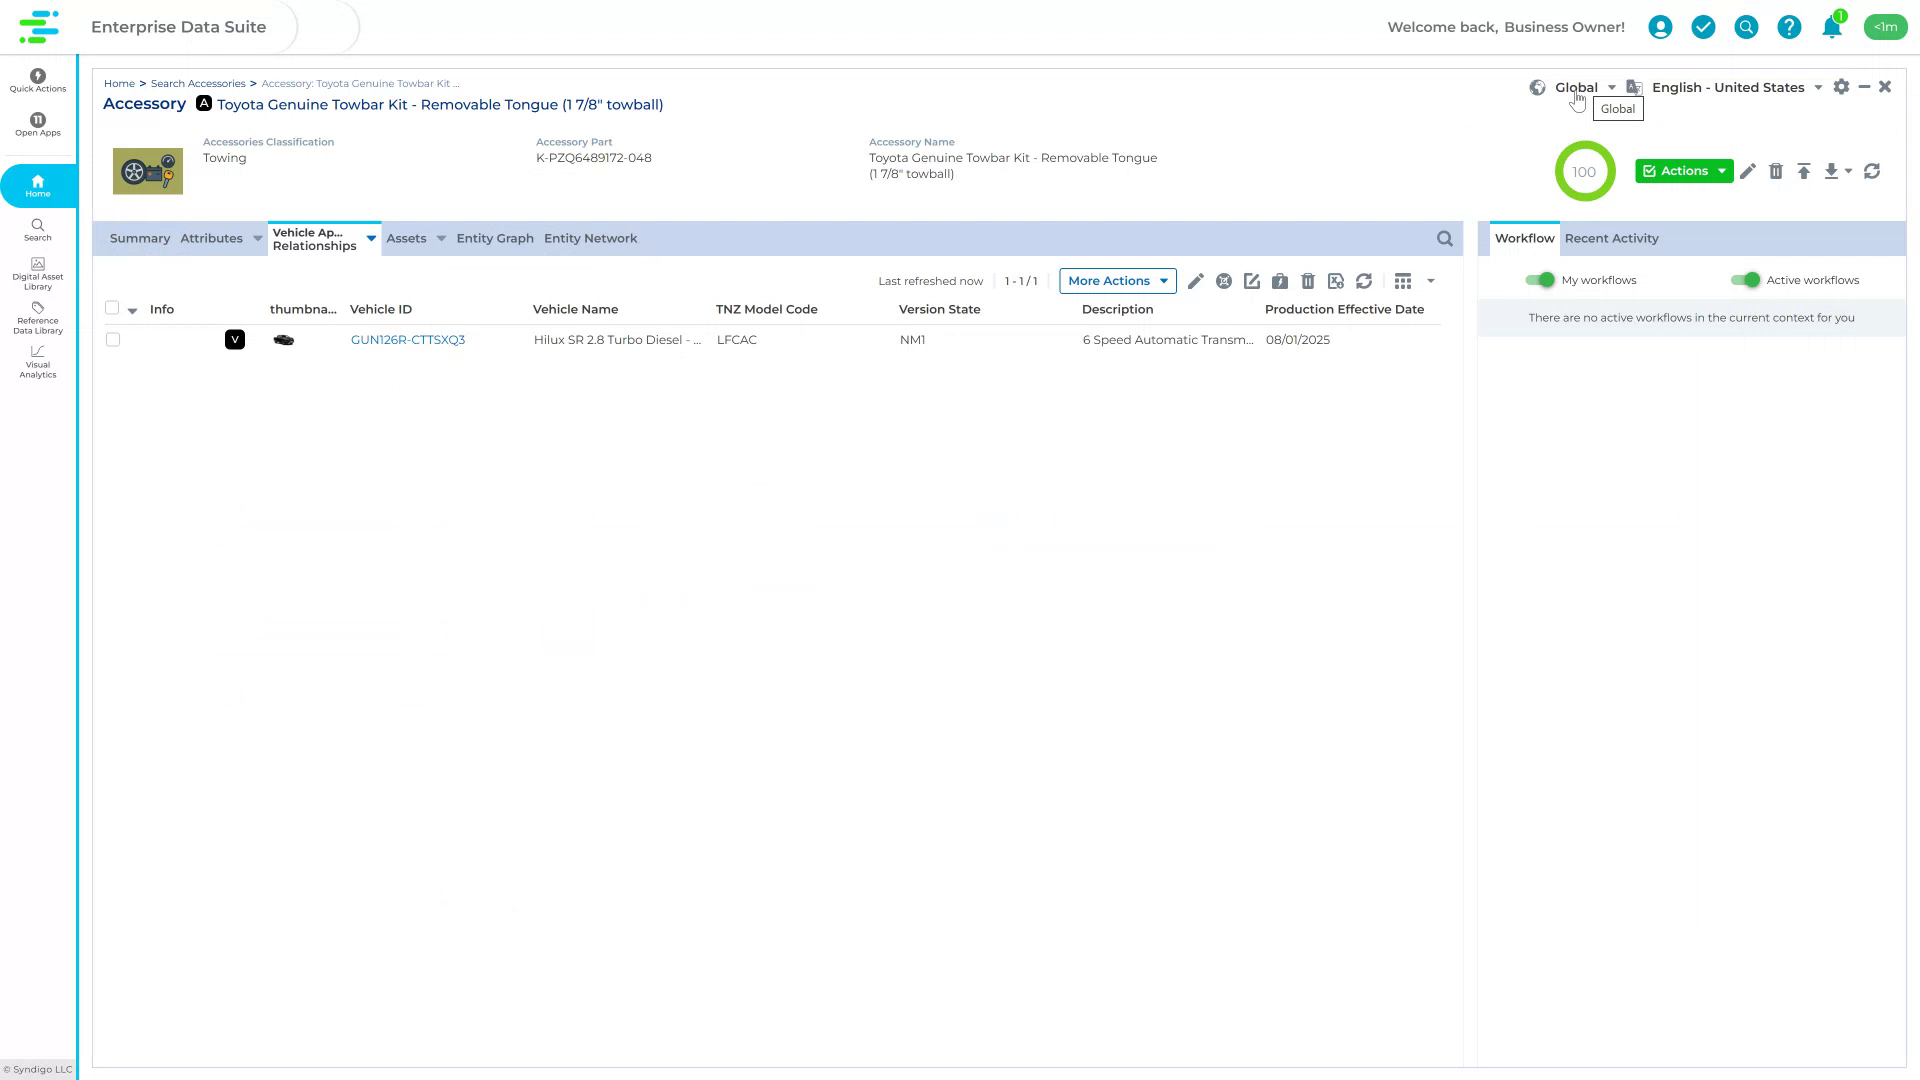This screenshot has width=1920, height=1080.
Task: Select the edit pencil next to Actions
Action: (1748, 171)
